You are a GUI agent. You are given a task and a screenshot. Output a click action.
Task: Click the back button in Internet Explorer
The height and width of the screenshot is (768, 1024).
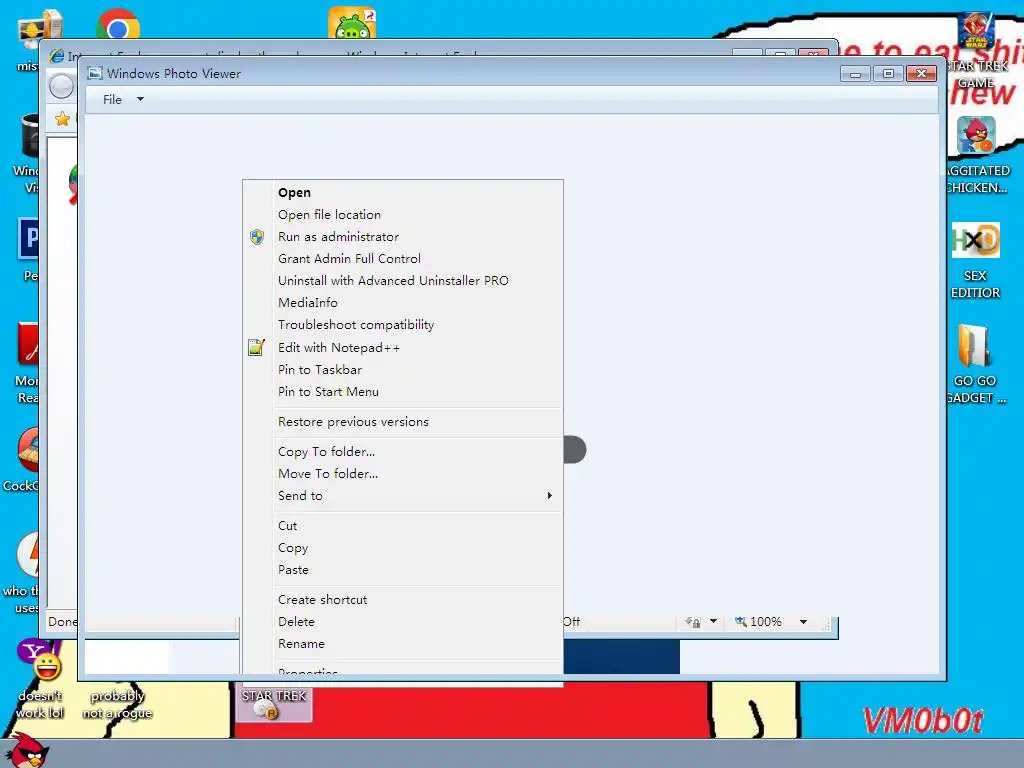[61, 86]
